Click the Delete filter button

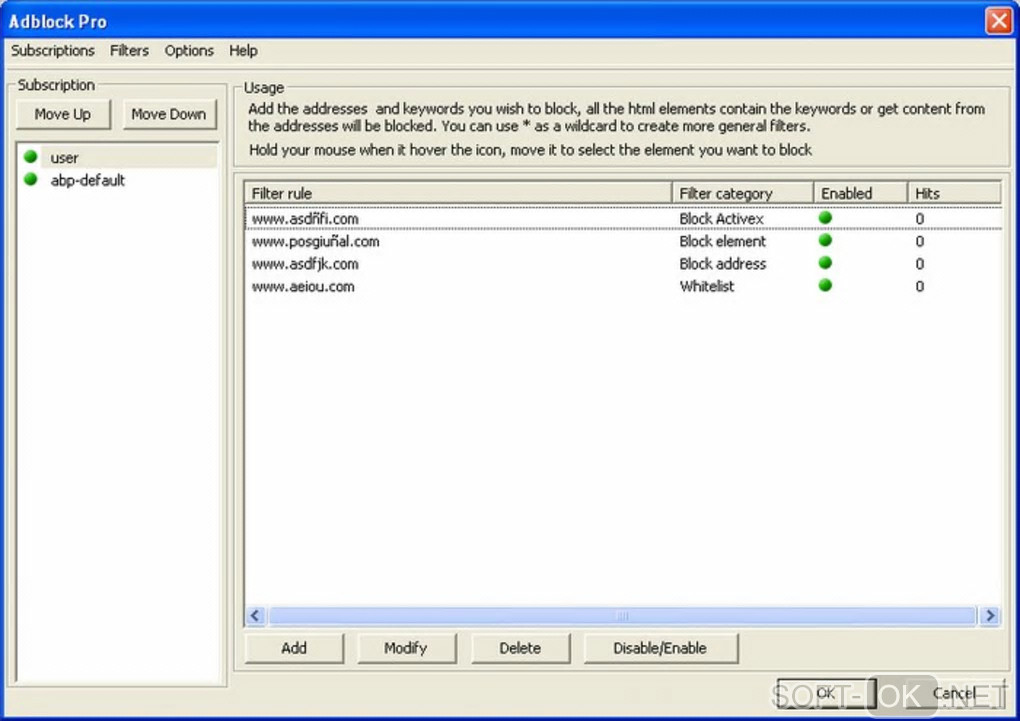(520, 648)
